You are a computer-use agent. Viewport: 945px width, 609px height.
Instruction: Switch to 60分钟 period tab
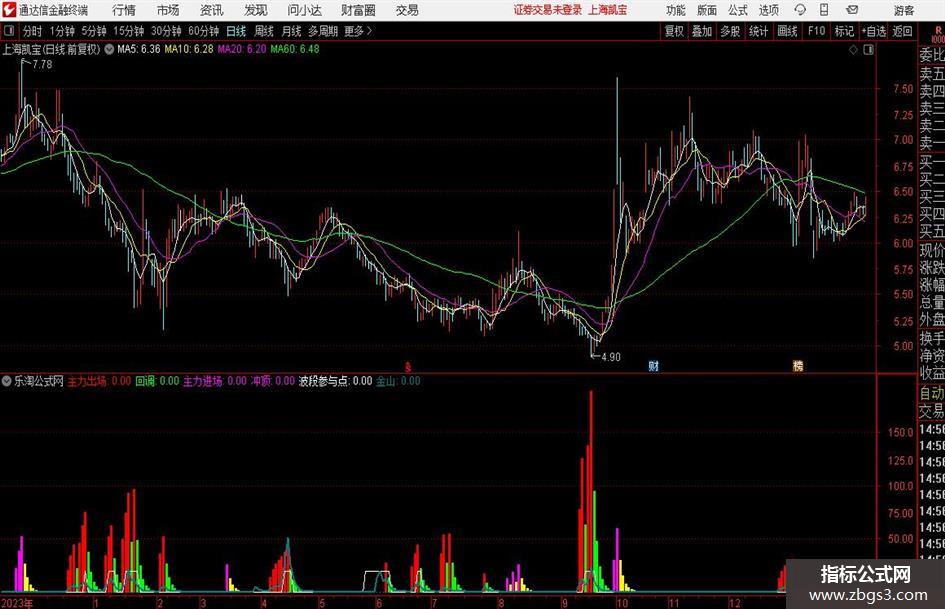coord(204,31)
